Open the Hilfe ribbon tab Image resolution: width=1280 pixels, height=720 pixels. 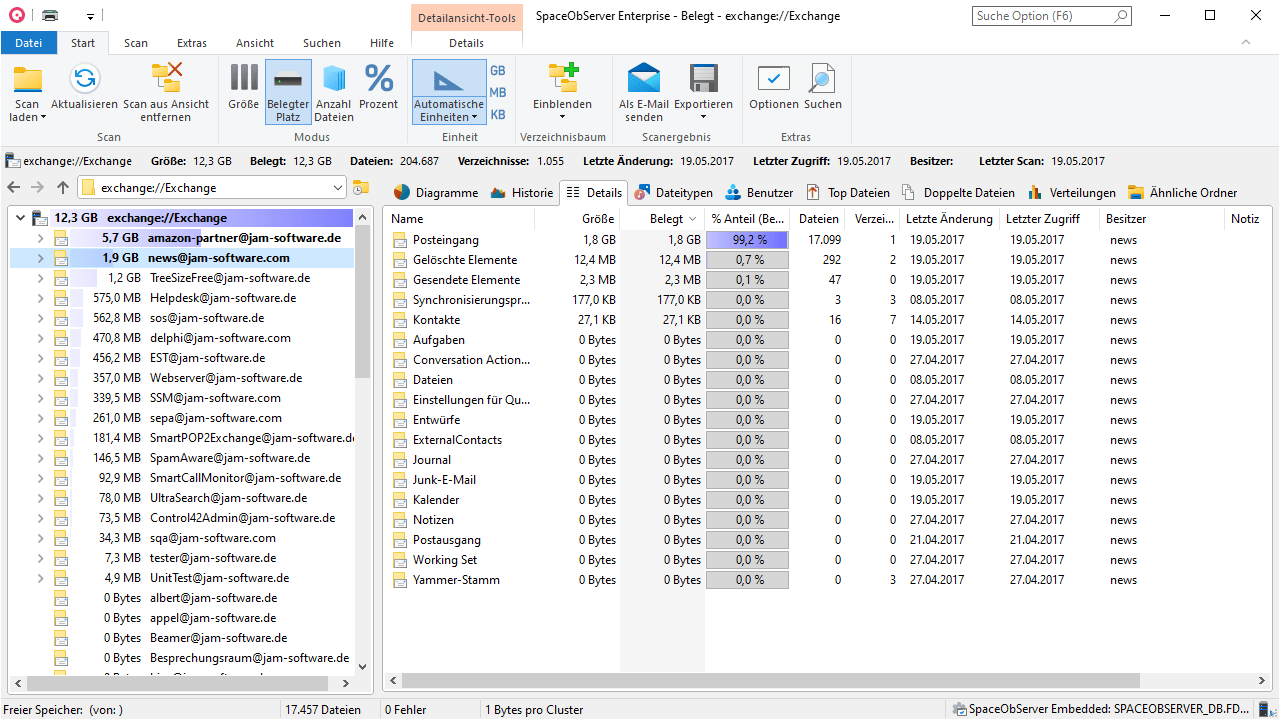pos(382,43)
